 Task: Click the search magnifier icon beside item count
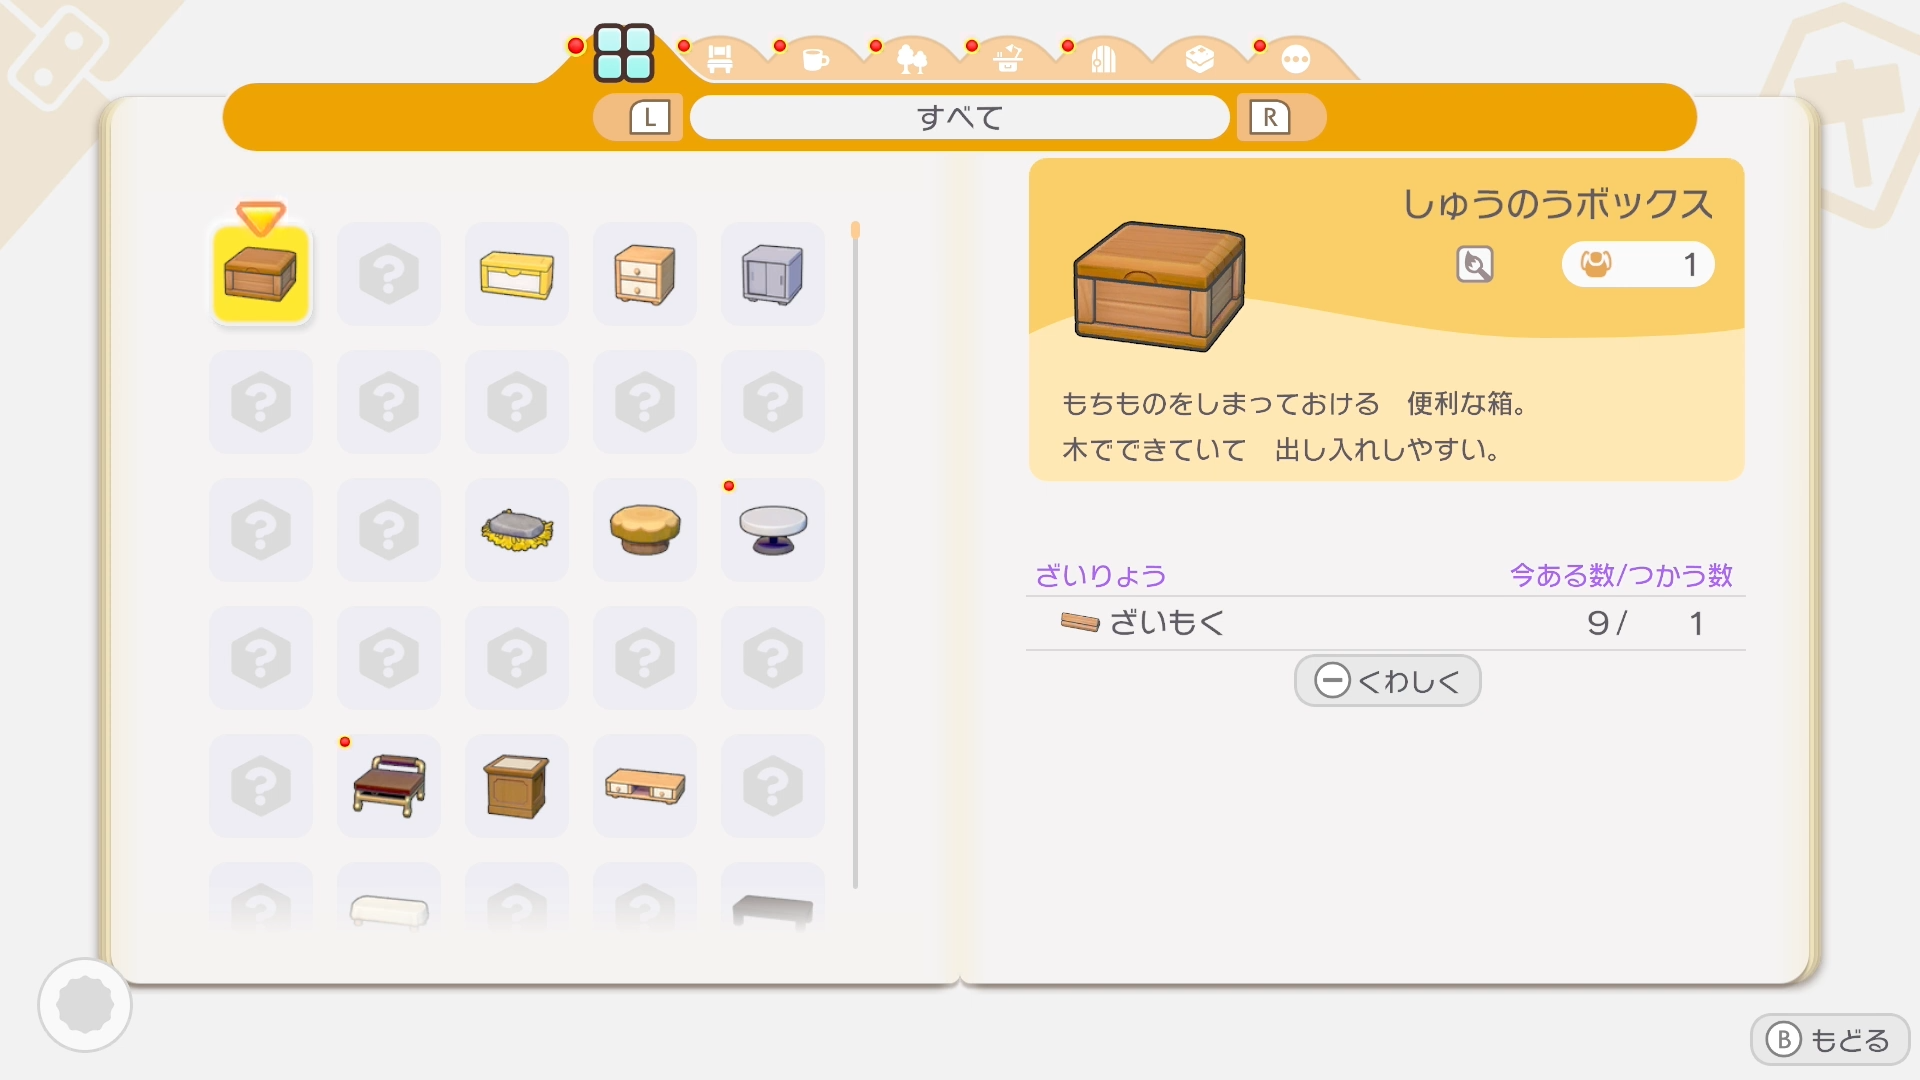(x=1474, y=265)
